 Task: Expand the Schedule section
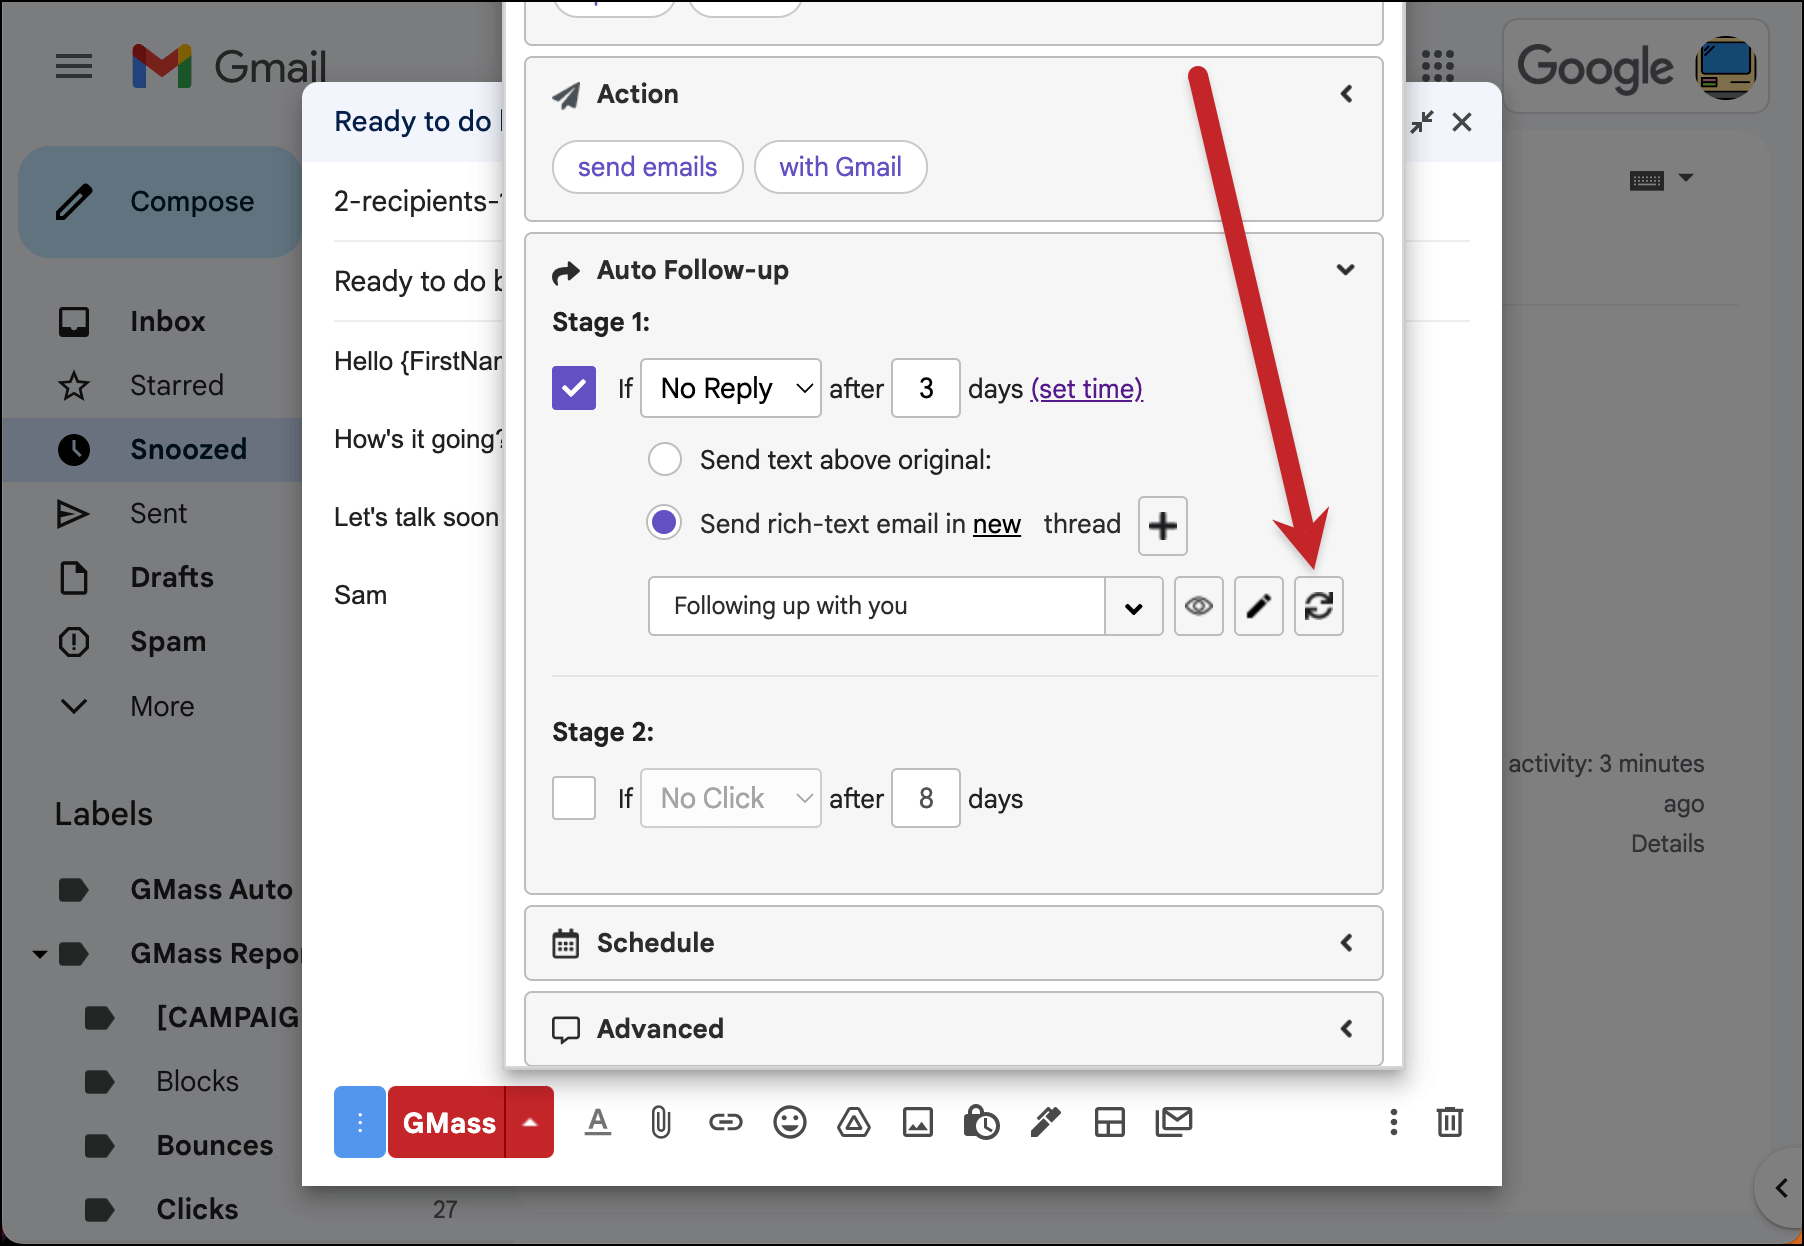pos(953,943)
